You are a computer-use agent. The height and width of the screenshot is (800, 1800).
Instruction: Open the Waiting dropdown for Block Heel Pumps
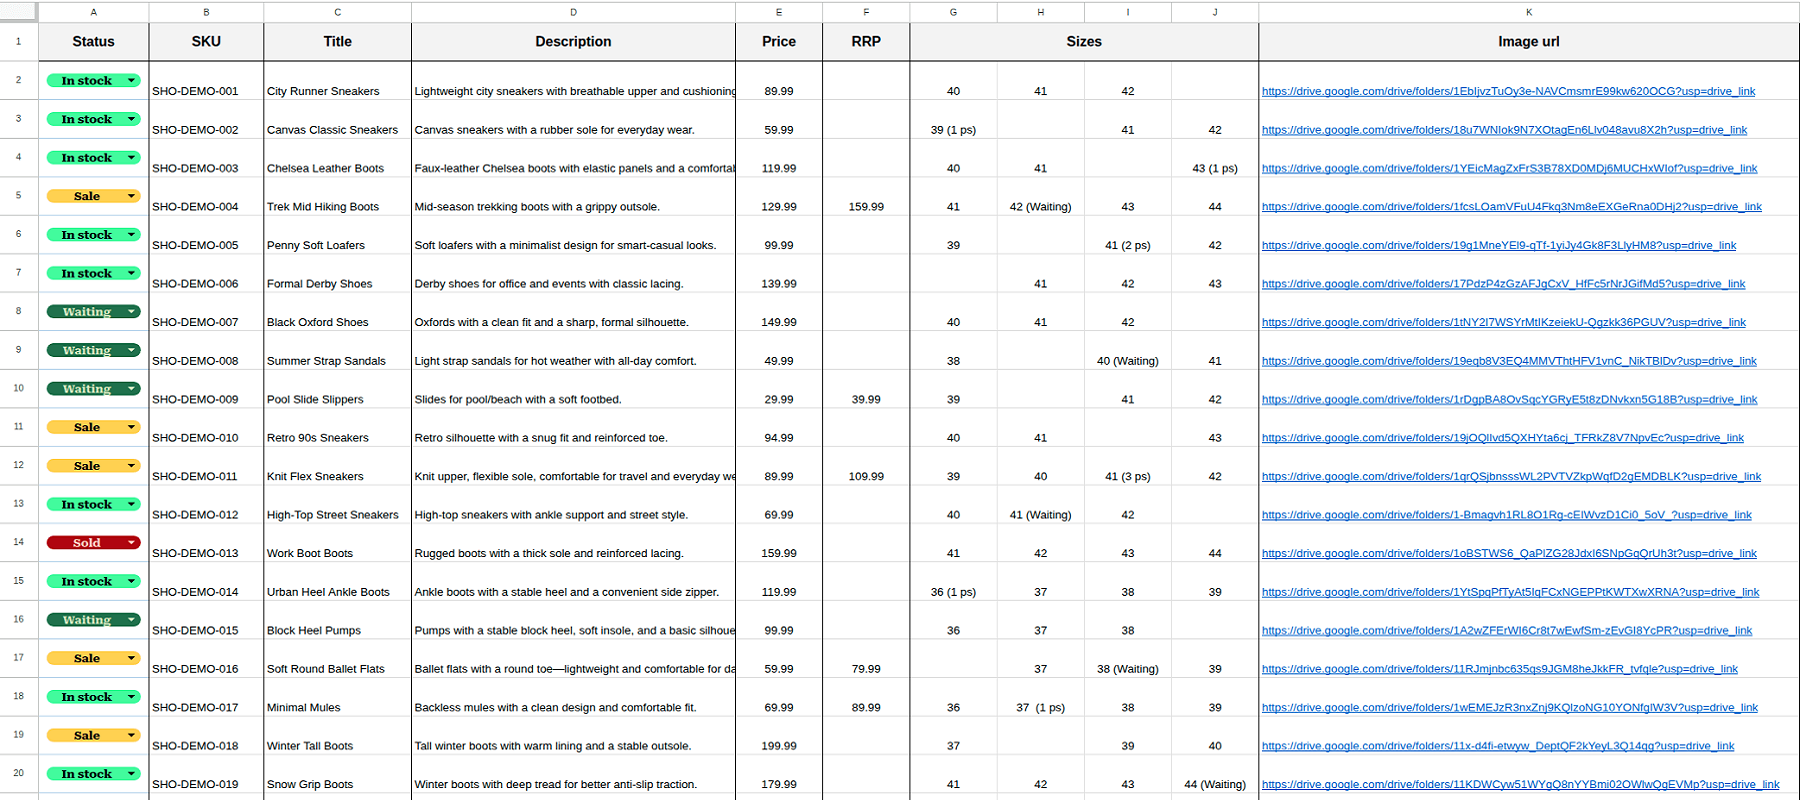pyautogui.click(x=131, y=620)
